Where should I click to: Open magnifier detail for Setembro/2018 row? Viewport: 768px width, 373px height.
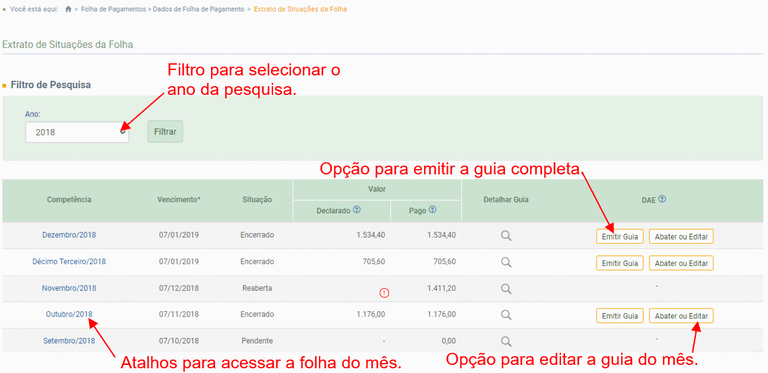coord(506,341)
